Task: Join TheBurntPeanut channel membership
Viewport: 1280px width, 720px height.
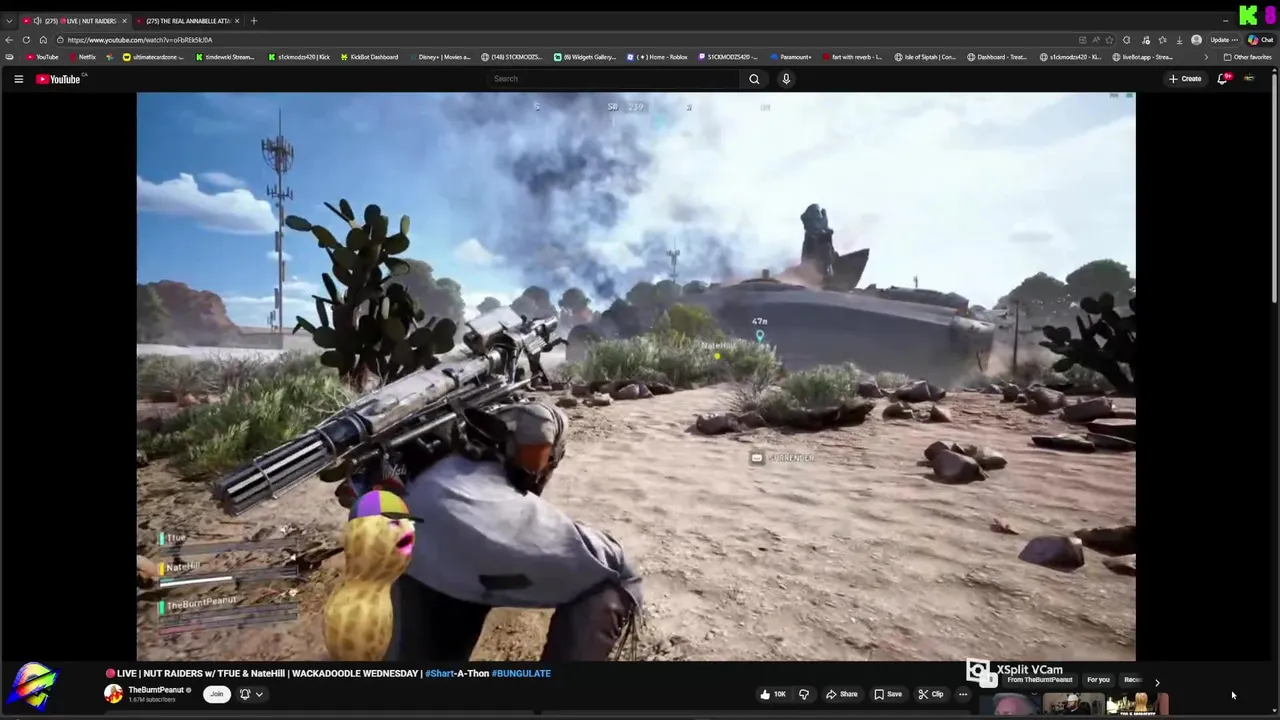Action: [x=216, y=694]
